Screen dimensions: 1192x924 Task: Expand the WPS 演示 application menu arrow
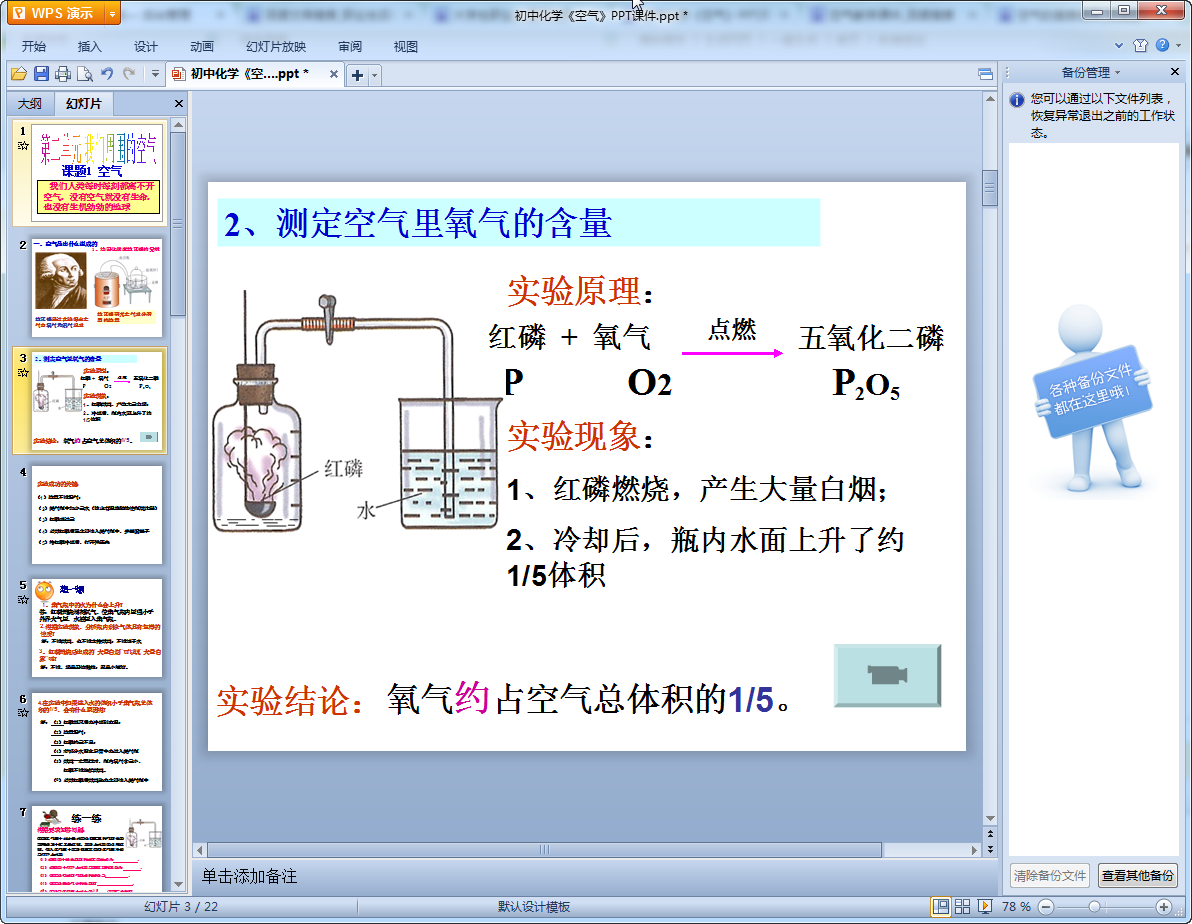111,14
